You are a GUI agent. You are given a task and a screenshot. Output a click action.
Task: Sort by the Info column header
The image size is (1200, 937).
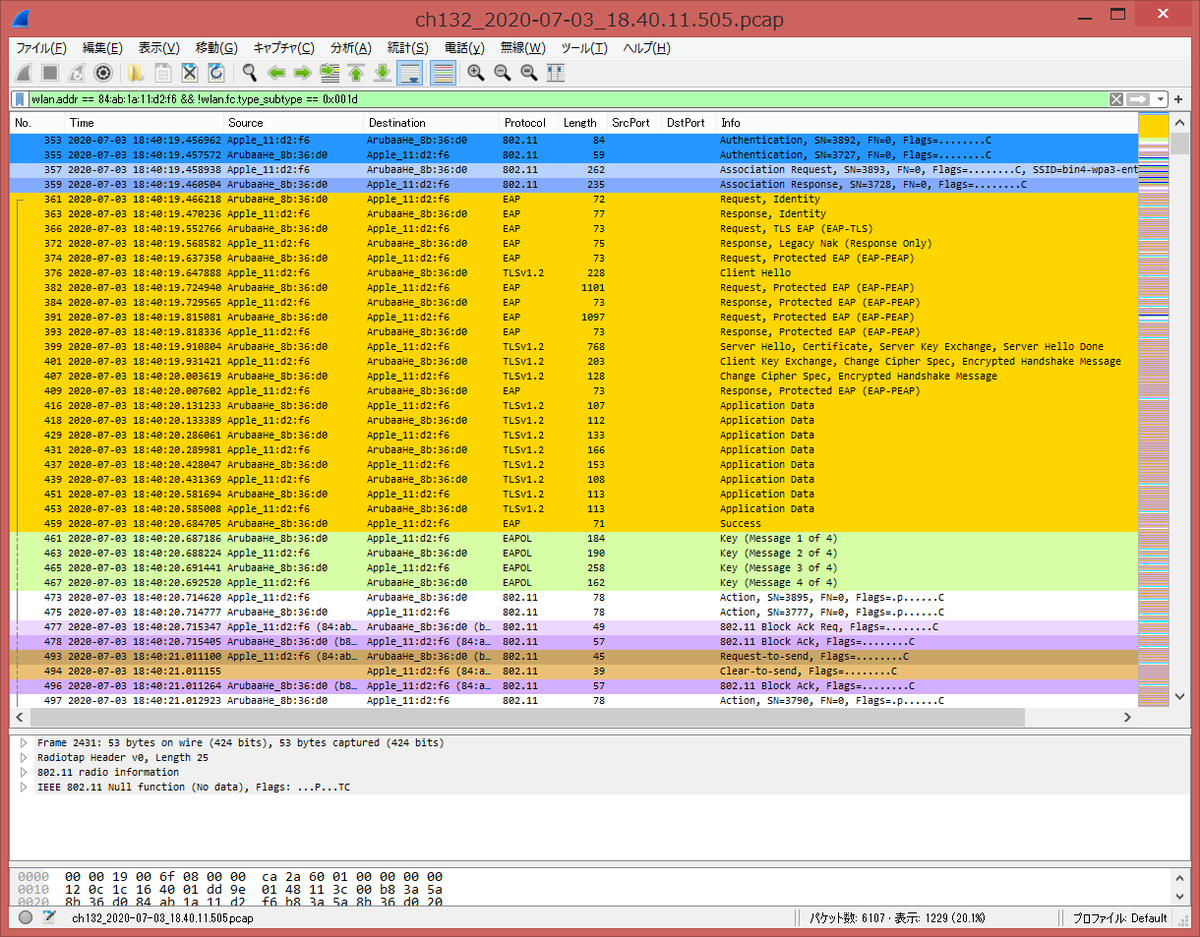(x=927, y=123)
